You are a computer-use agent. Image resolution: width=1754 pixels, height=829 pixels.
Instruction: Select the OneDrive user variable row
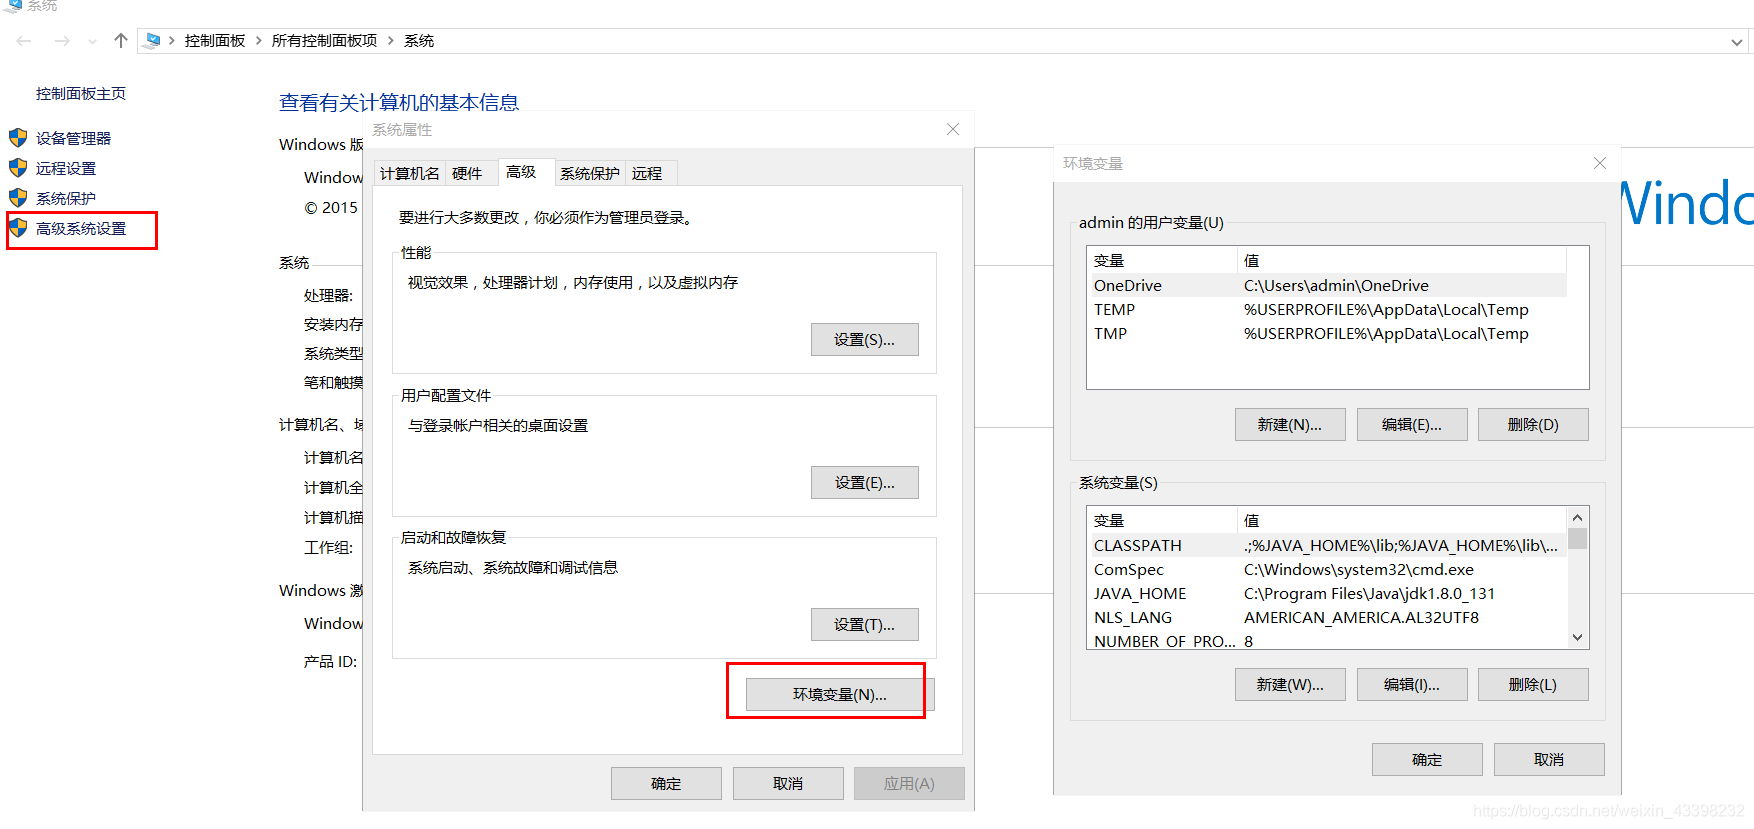point(1327,286)
